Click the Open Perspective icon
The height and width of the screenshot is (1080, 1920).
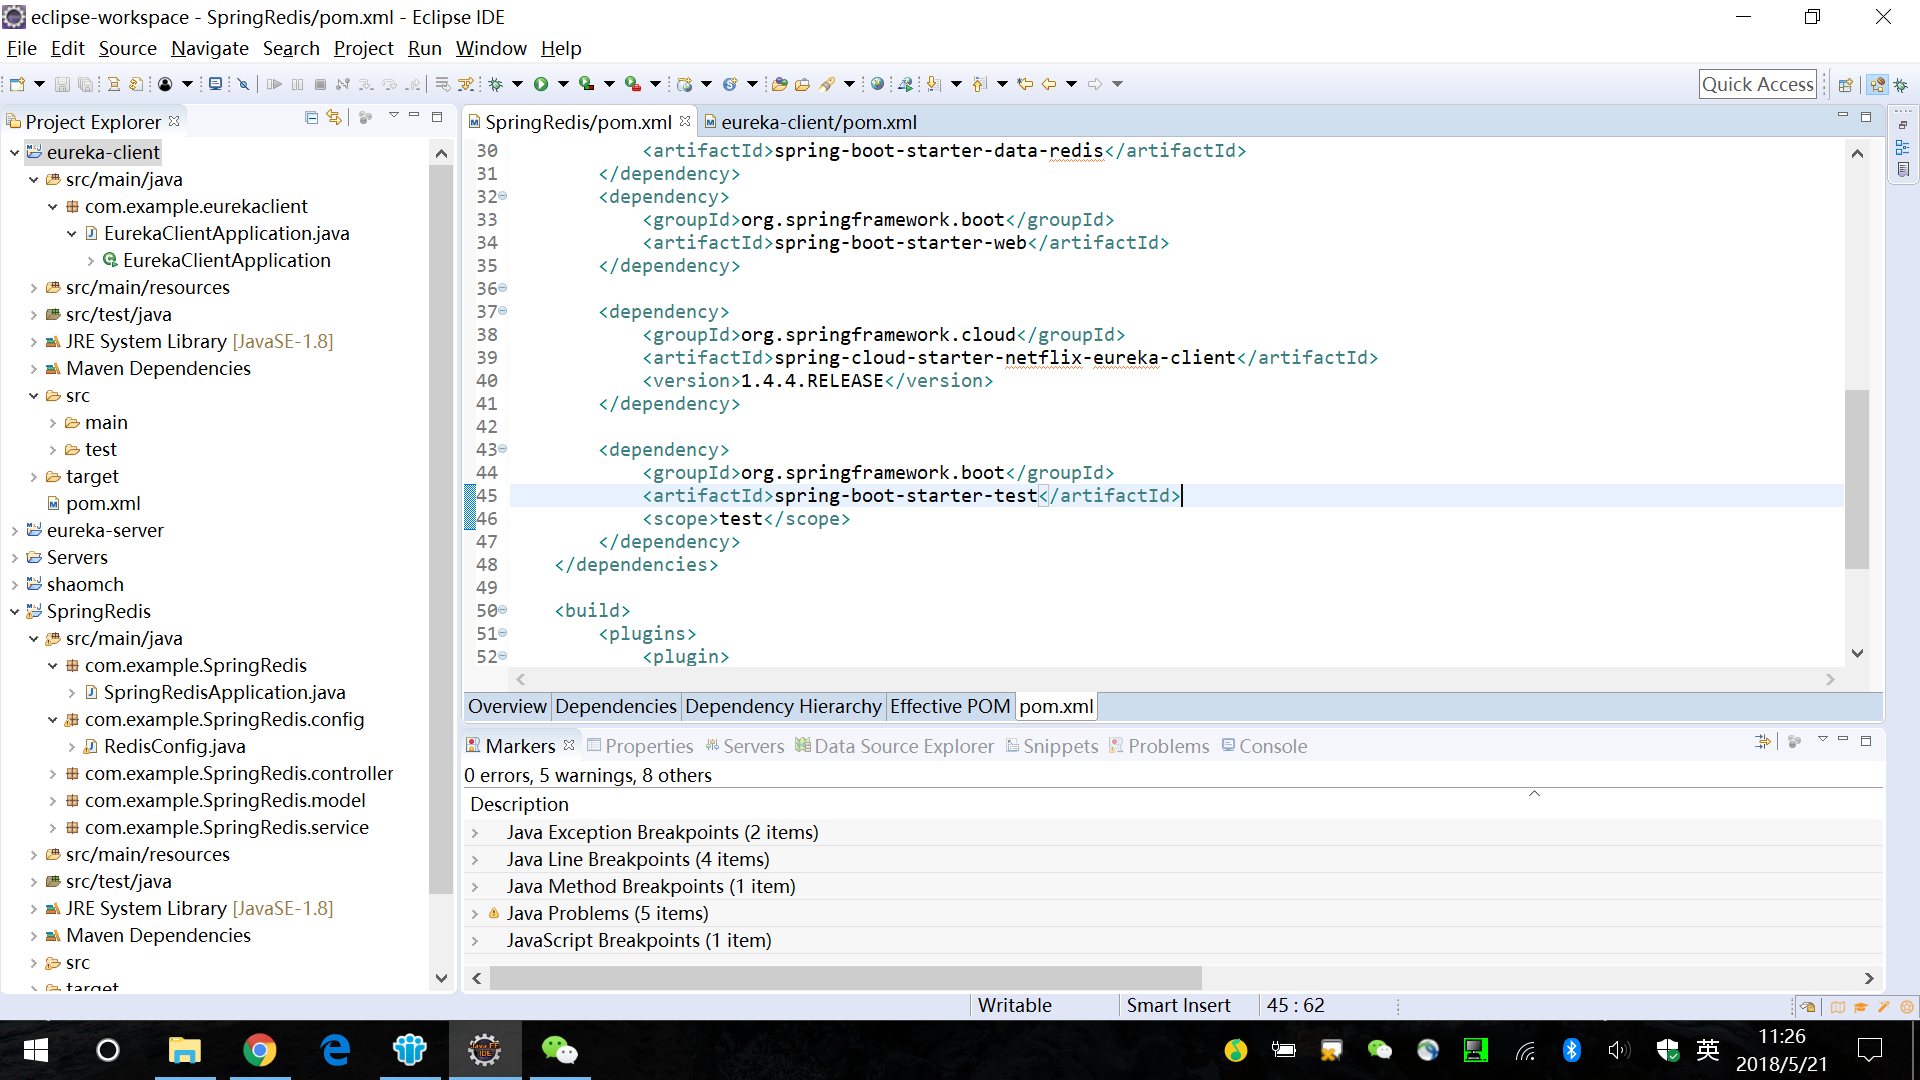[1846, 85]
